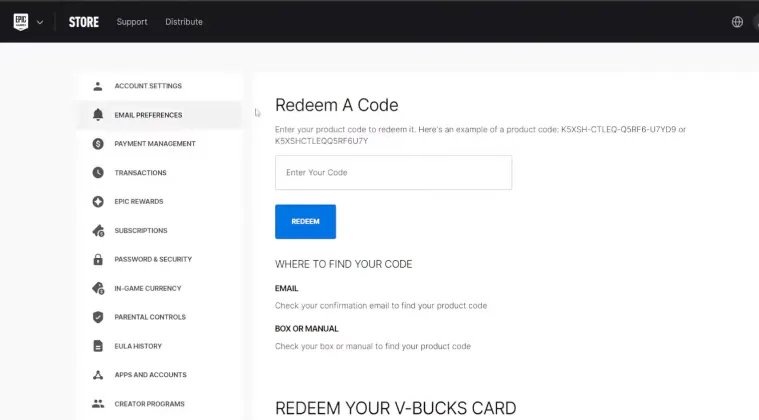Open the Subscriptions section
Viewport: 759px width, 420px height.
141,231
